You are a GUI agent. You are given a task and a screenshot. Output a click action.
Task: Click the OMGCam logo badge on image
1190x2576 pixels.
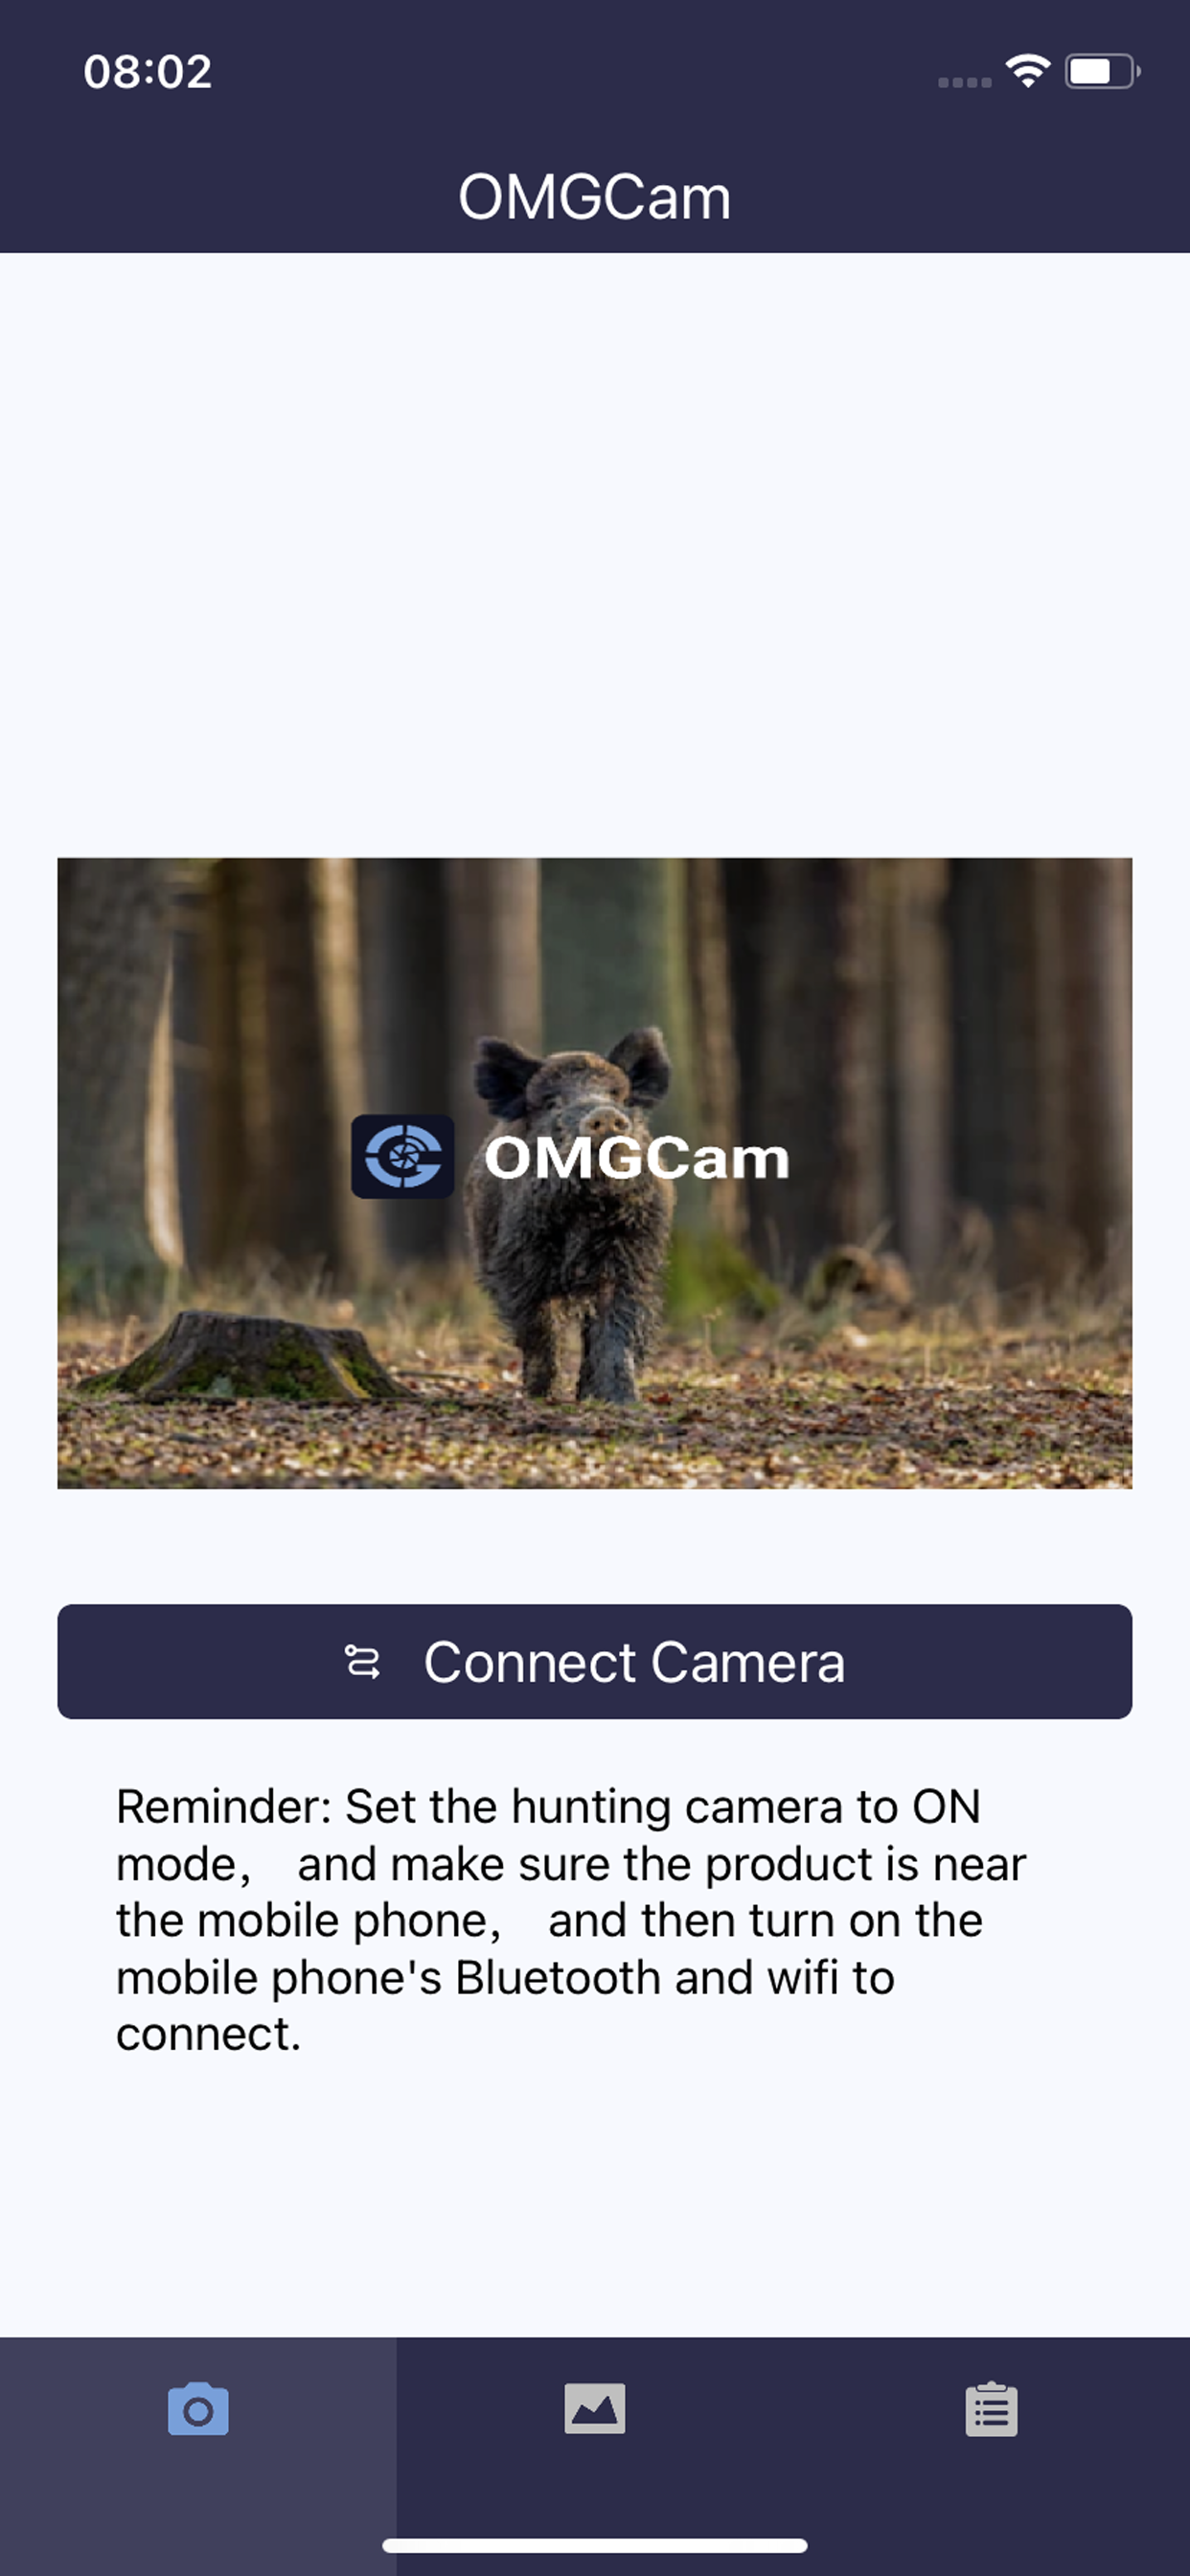coord(403,1156)
